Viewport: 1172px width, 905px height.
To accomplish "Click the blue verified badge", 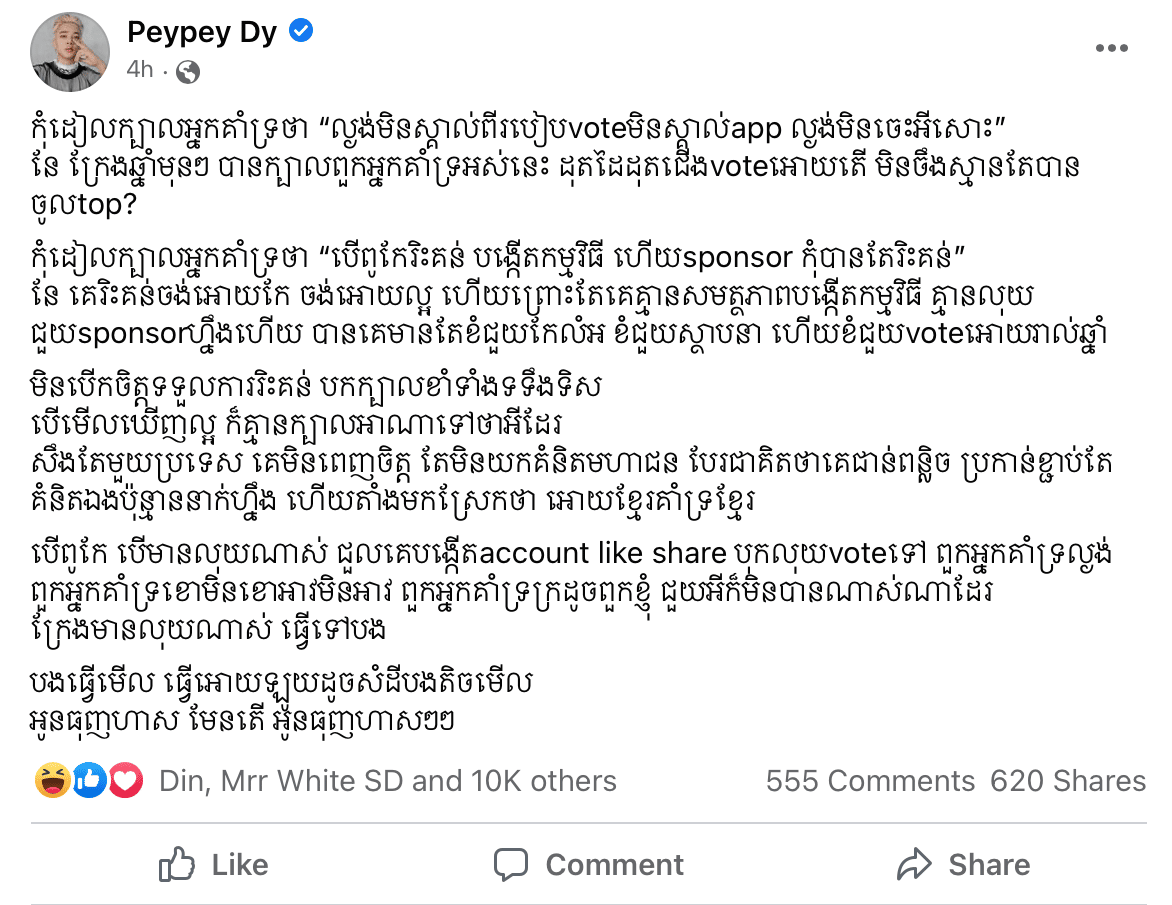I will pos(301,33).
